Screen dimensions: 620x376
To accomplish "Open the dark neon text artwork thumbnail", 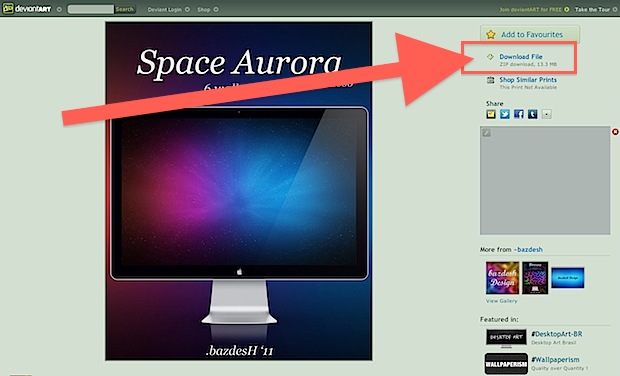I will [535, 278].
